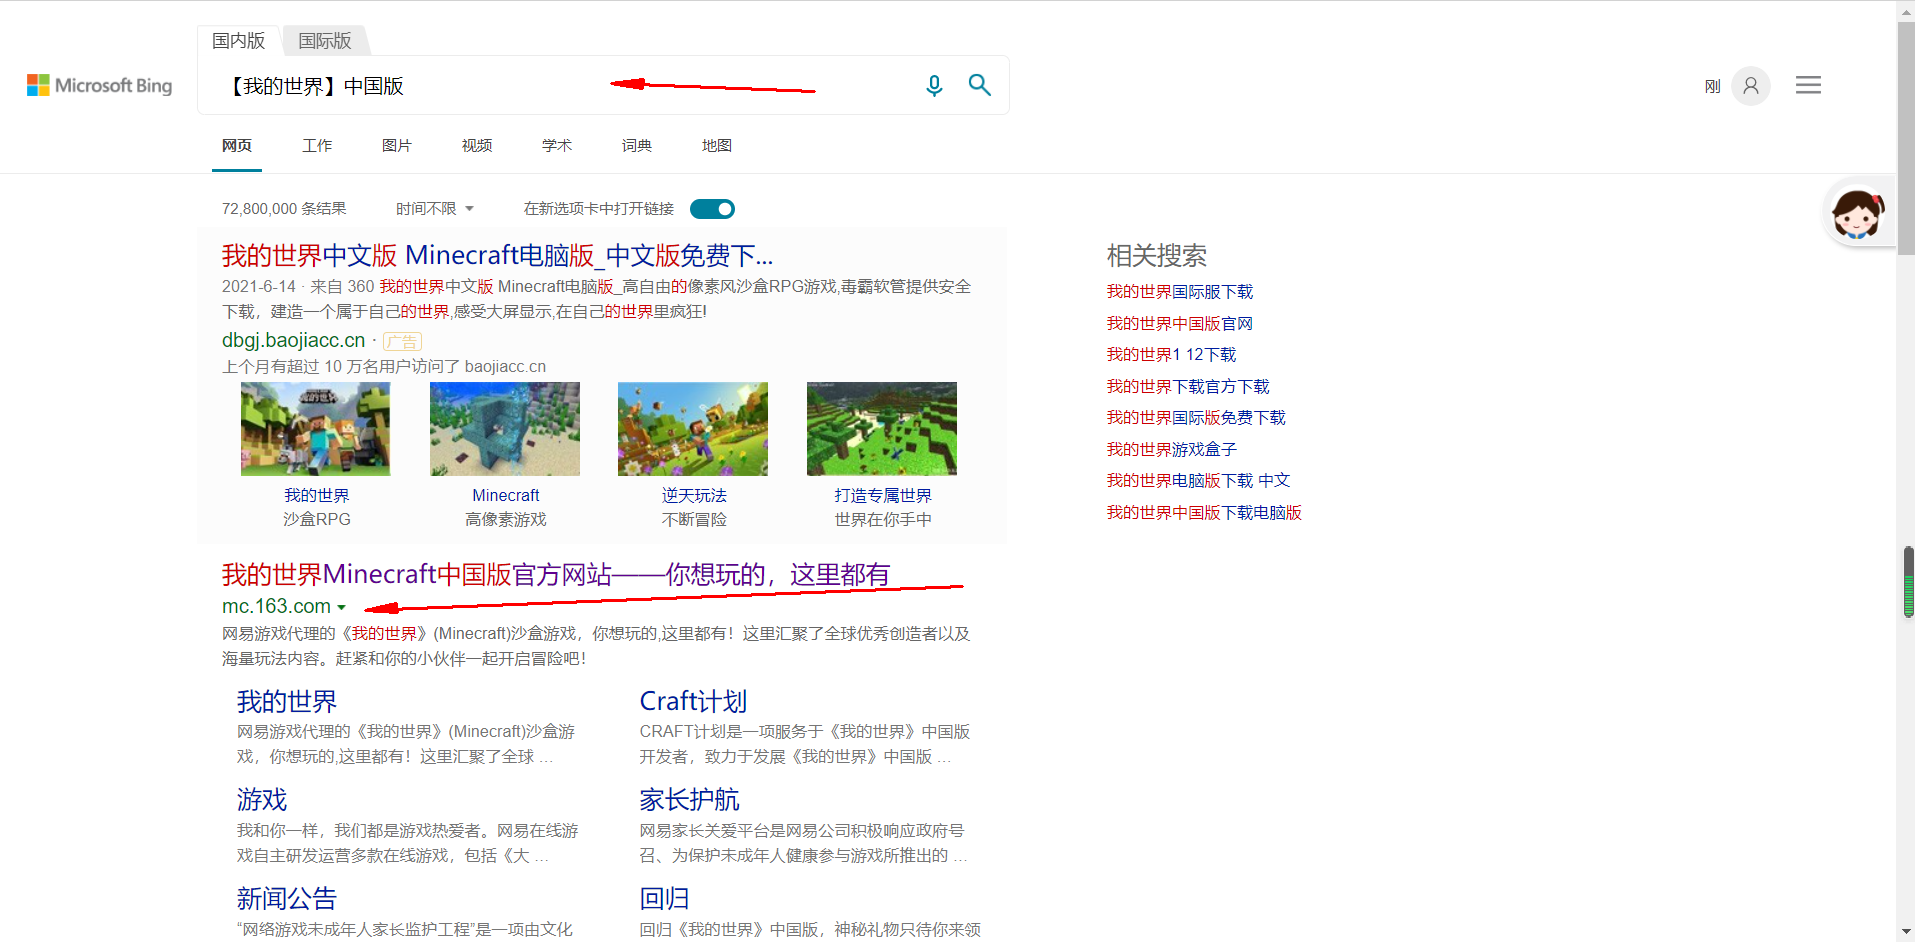Open the 回归 sitelink
This screenshot has height=942, width=1915.
[665, 899]
